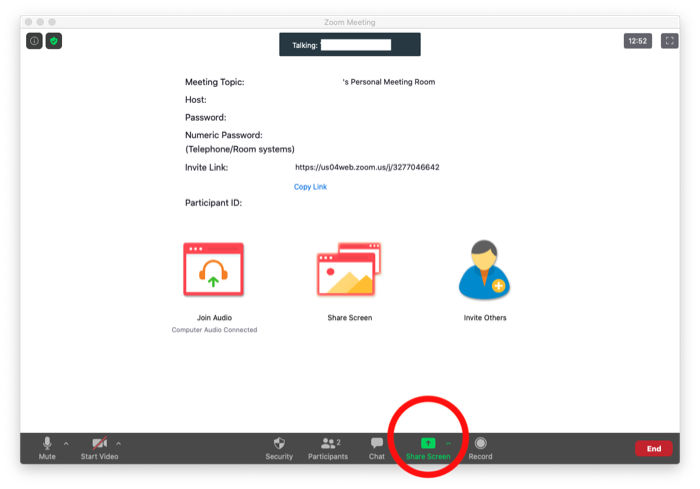Click the Share Screen label under picture icon
This screenshot has height=489, width=700.
(x=350, y=318)
